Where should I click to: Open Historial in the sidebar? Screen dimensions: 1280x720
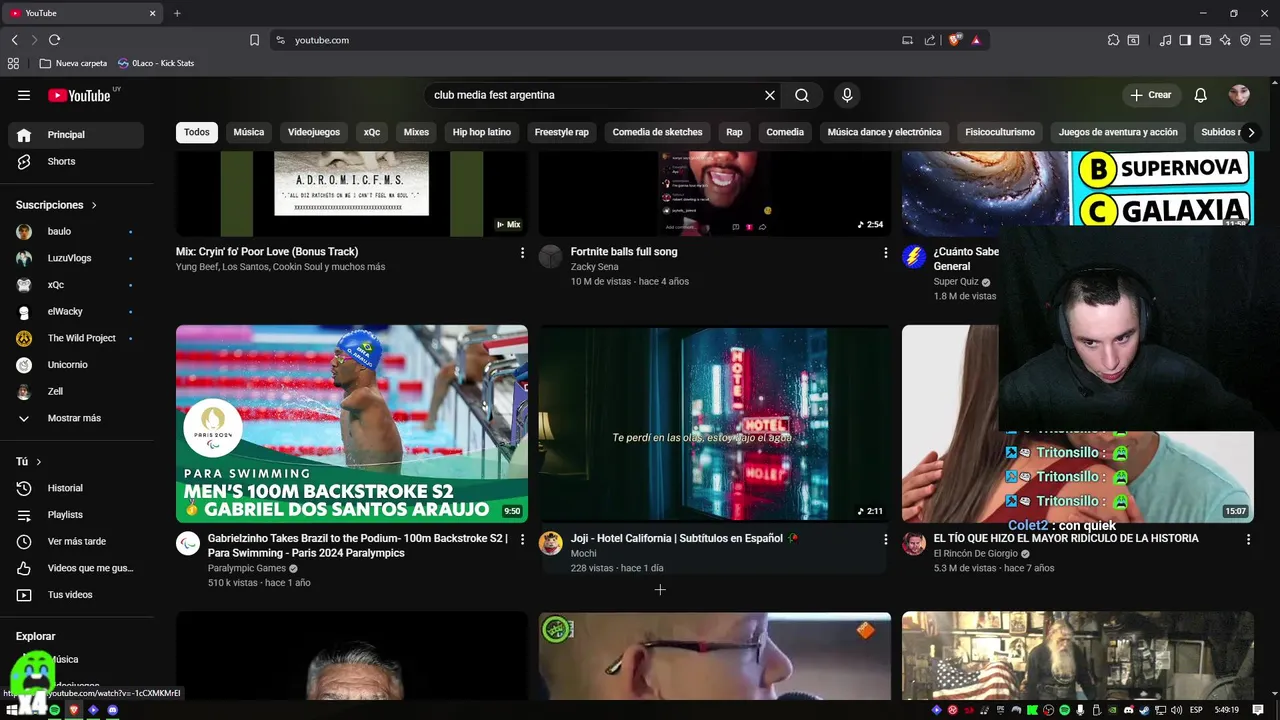76,488
